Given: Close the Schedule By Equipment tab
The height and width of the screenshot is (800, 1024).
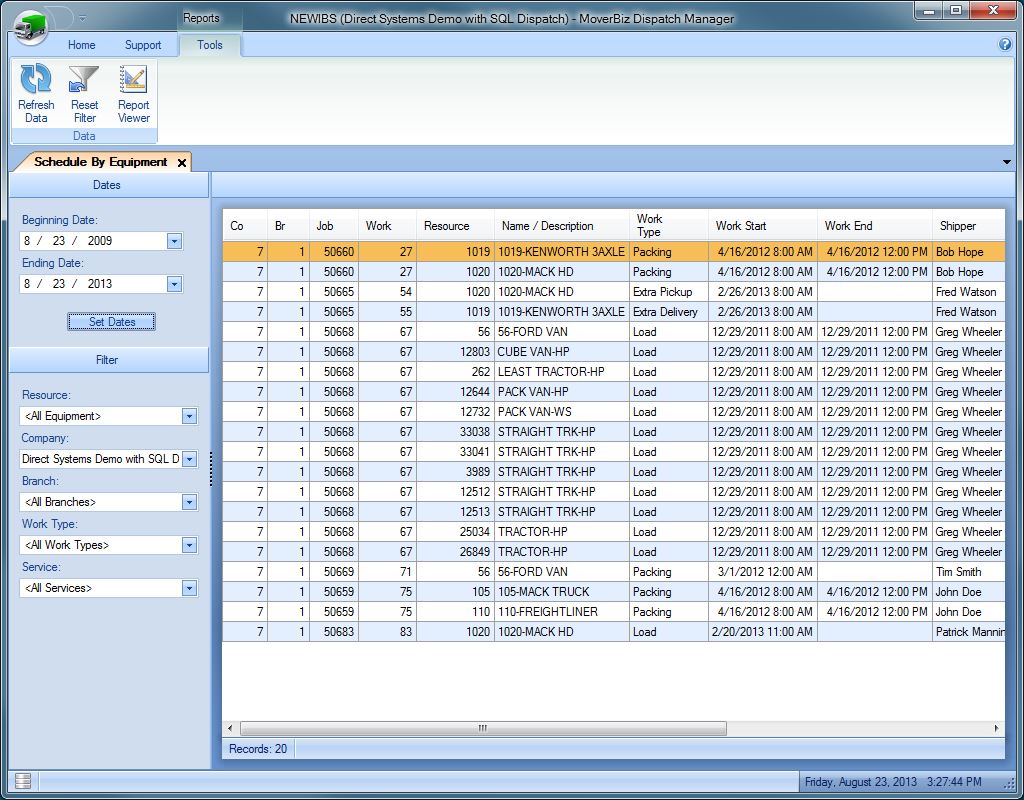Looking at the screenshot, I should pos(181,162).
